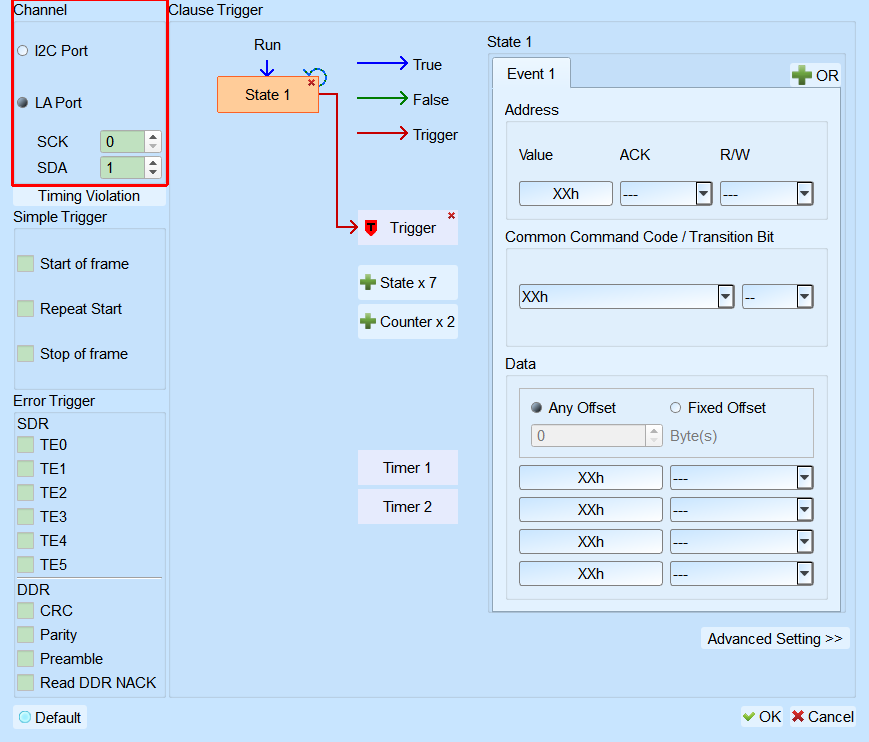Check the TE0 error trigger
The width and height of the screenshot is (869, 742).
tap(25, 444)
